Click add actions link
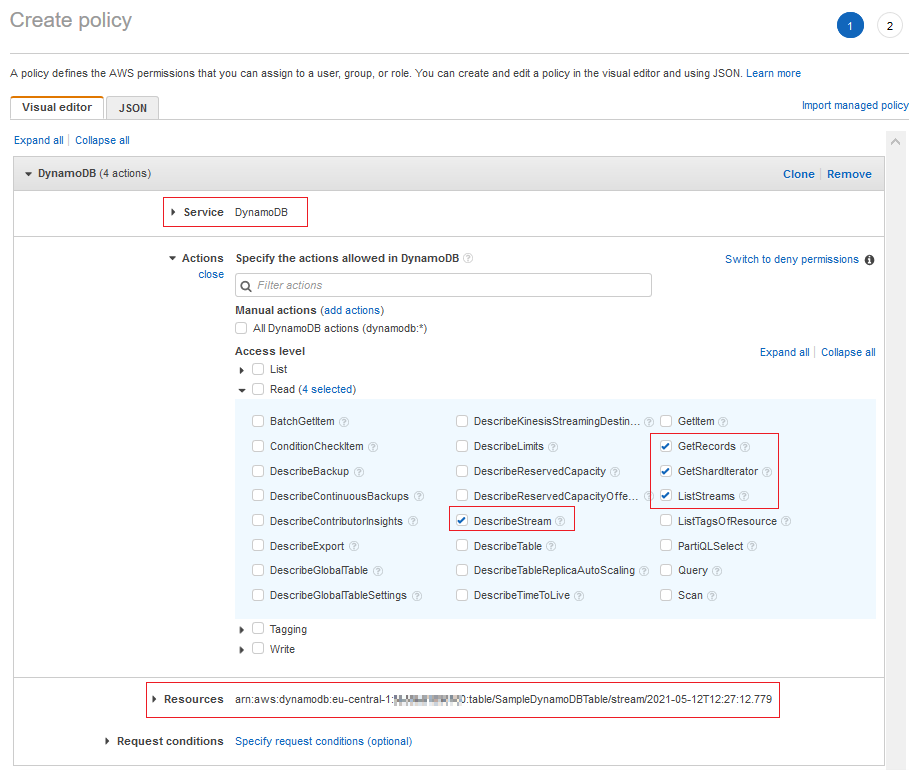Viewport: 909px width, 770px height. point(352,310)
